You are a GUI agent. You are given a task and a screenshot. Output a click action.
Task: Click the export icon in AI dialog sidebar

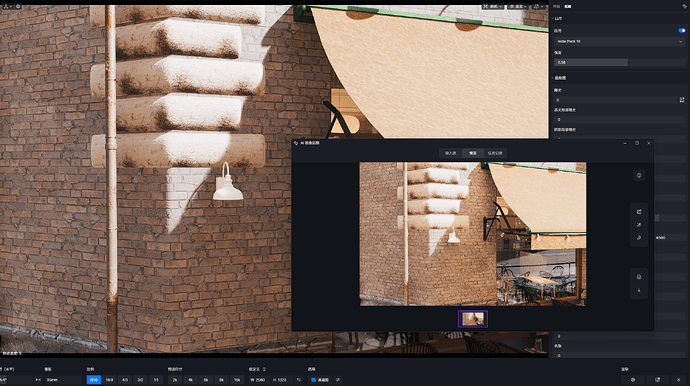click(639, 212)
